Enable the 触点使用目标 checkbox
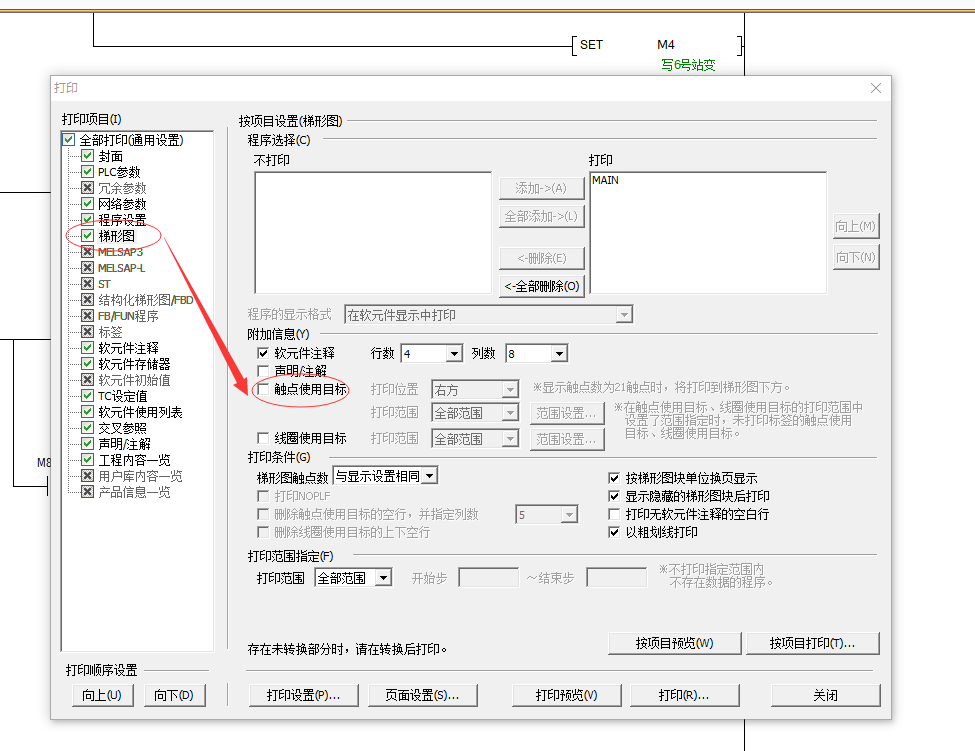Image resolution: width=975 pixels, height=751 pixels. coord(264,389)
